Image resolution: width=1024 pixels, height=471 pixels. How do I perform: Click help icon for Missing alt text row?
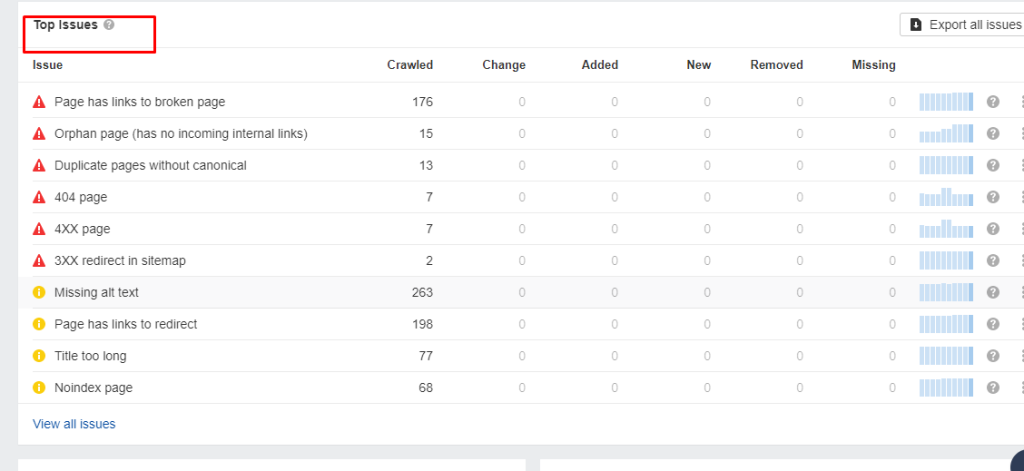pos(993,292)
